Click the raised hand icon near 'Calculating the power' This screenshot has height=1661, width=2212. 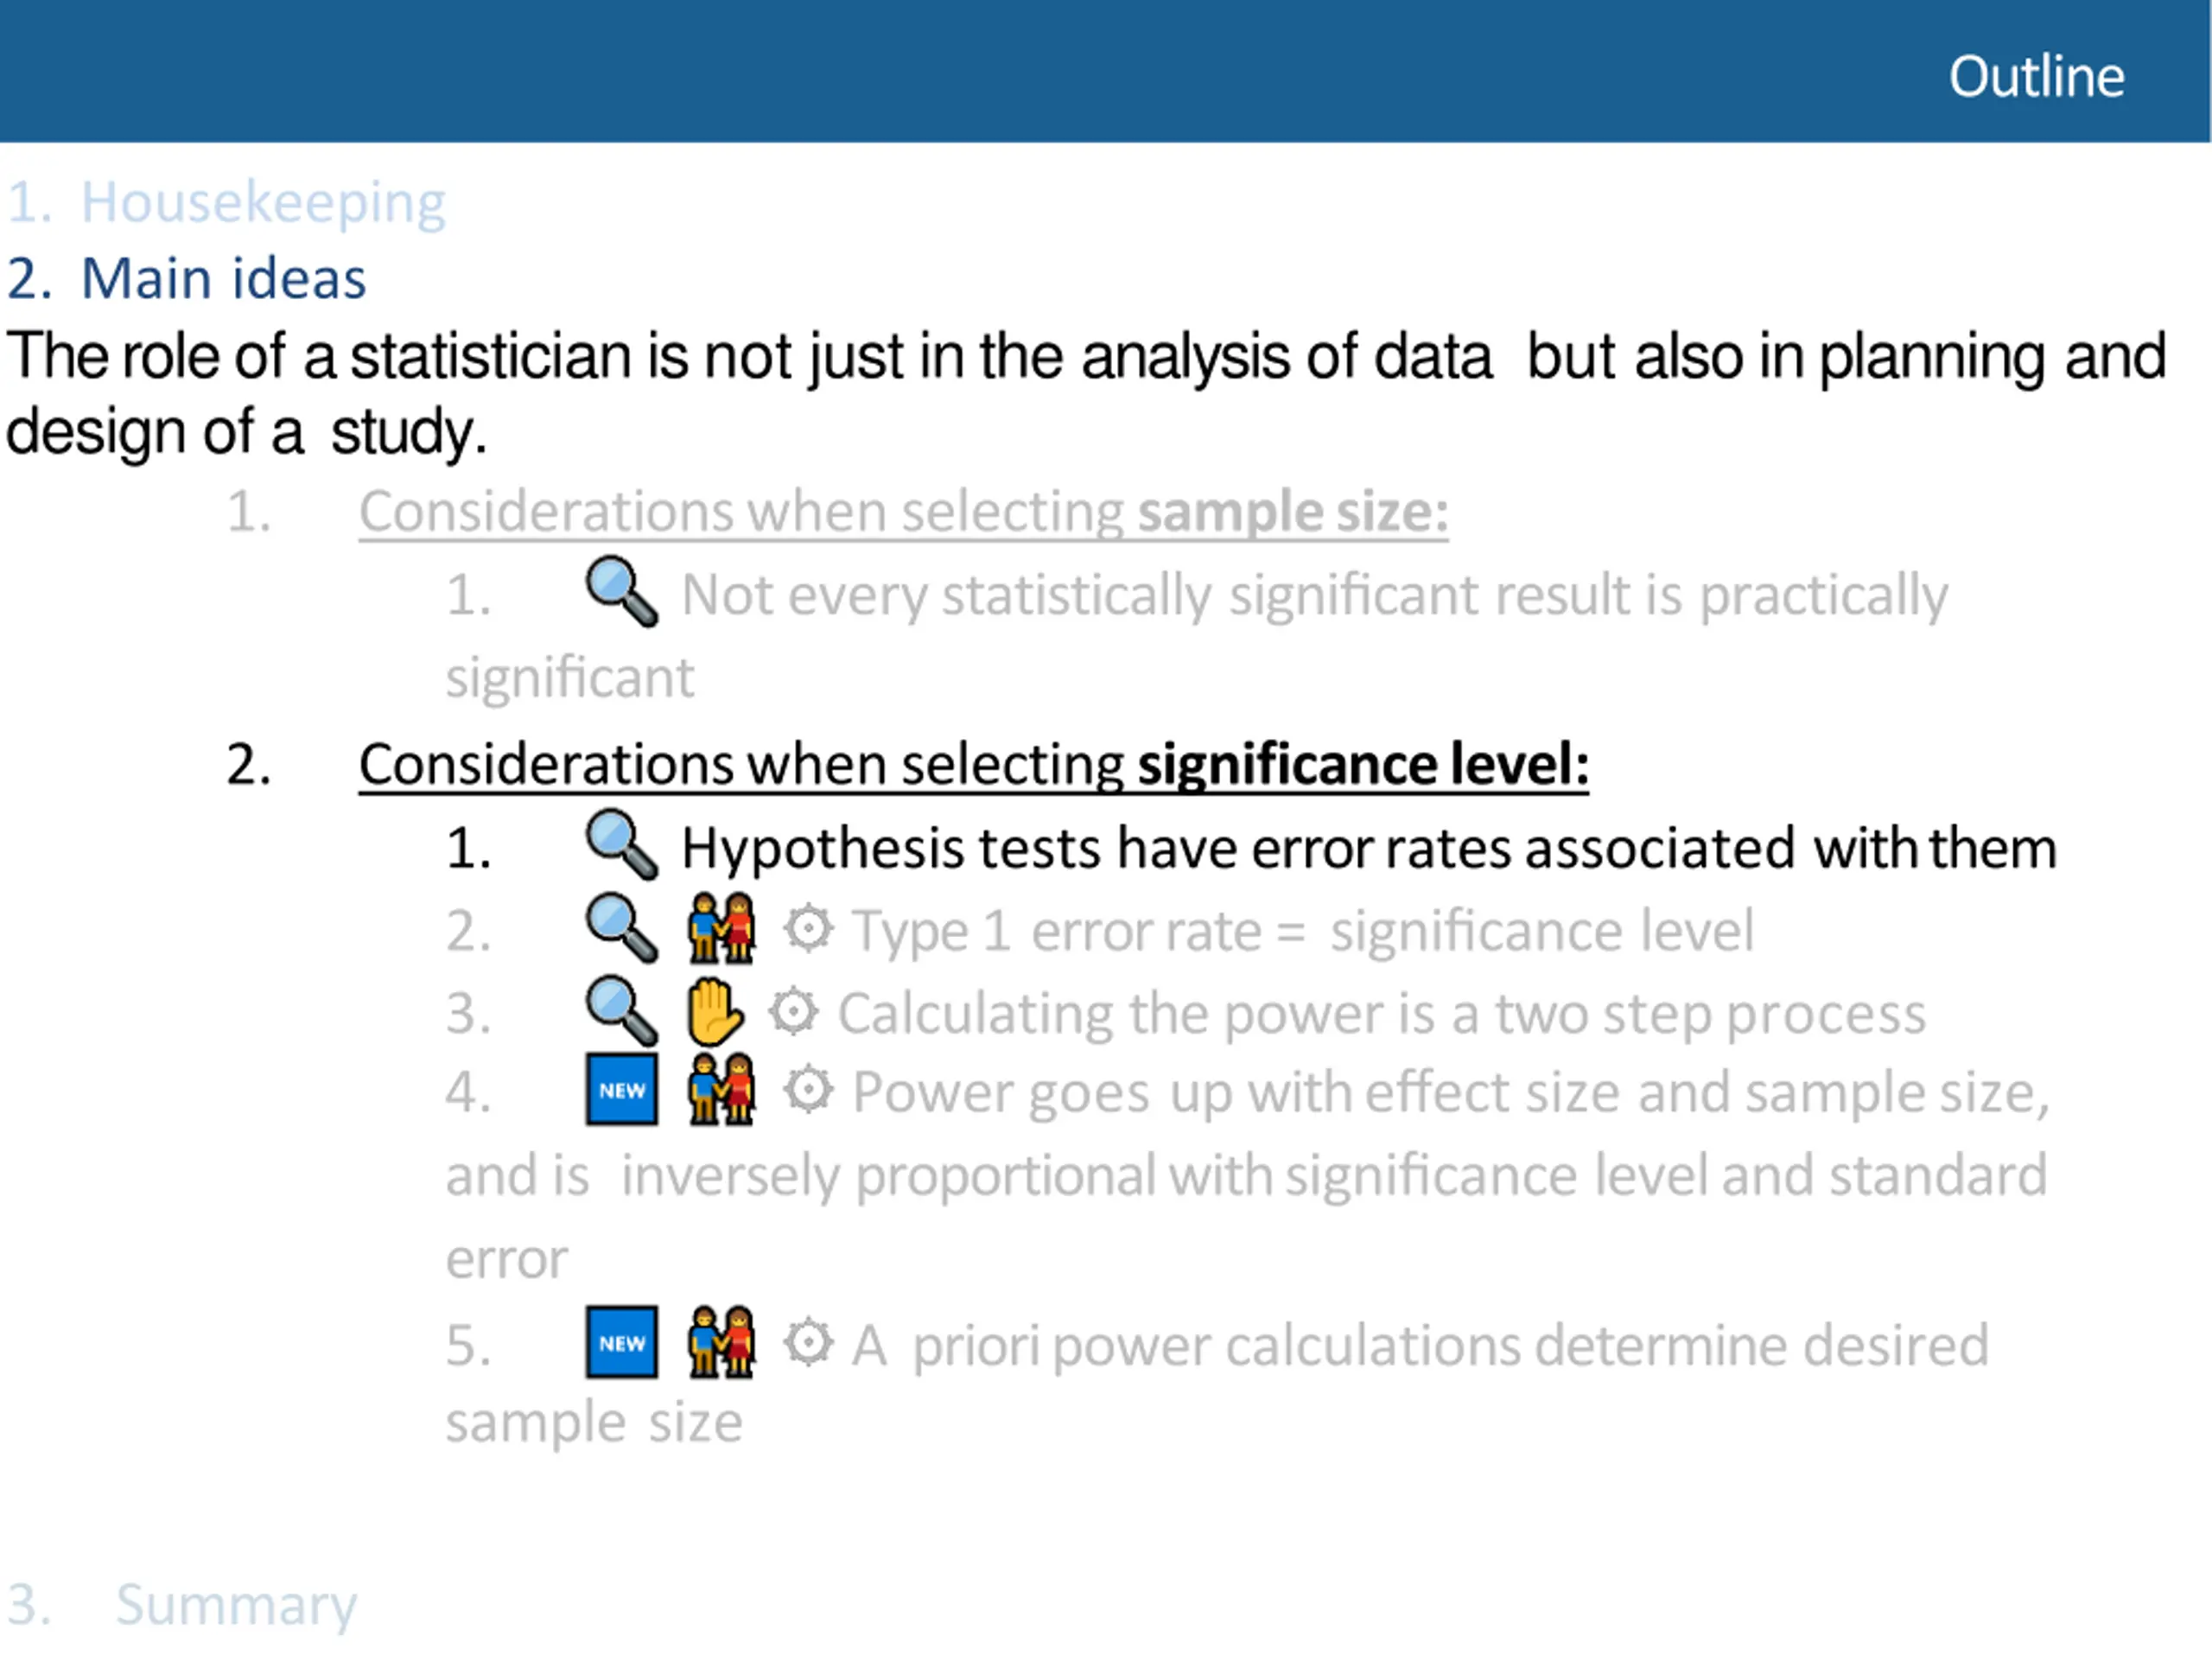(x=715, y=1012)
